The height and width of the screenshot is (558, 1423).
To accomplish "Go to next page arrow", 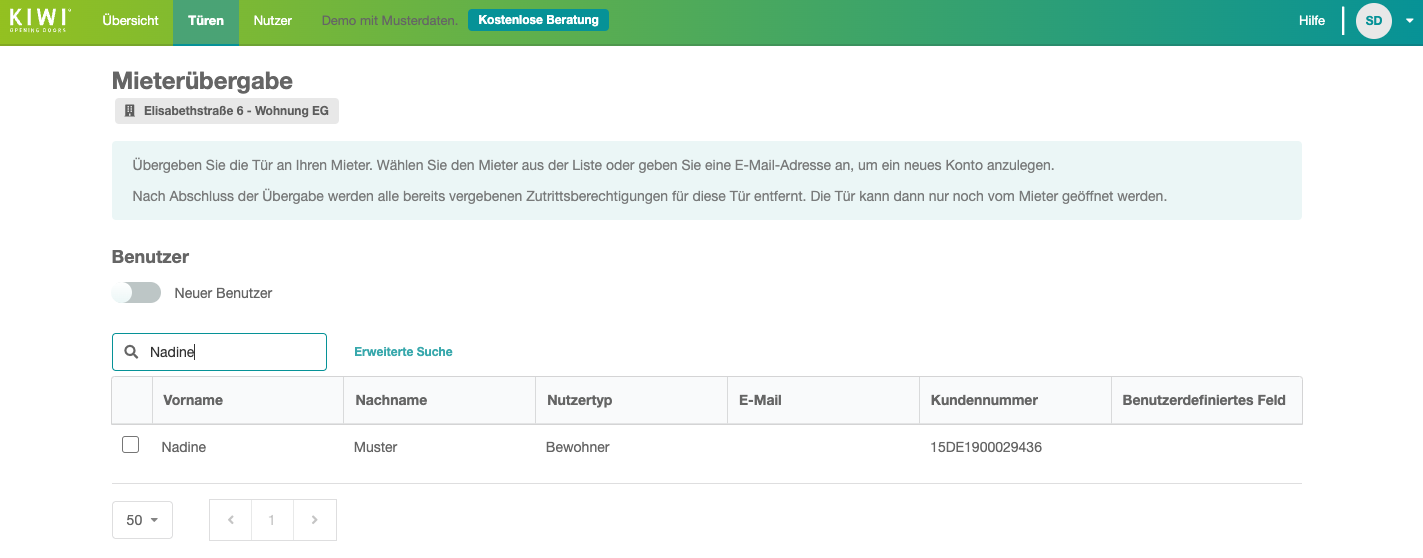I will pos(315,520).
